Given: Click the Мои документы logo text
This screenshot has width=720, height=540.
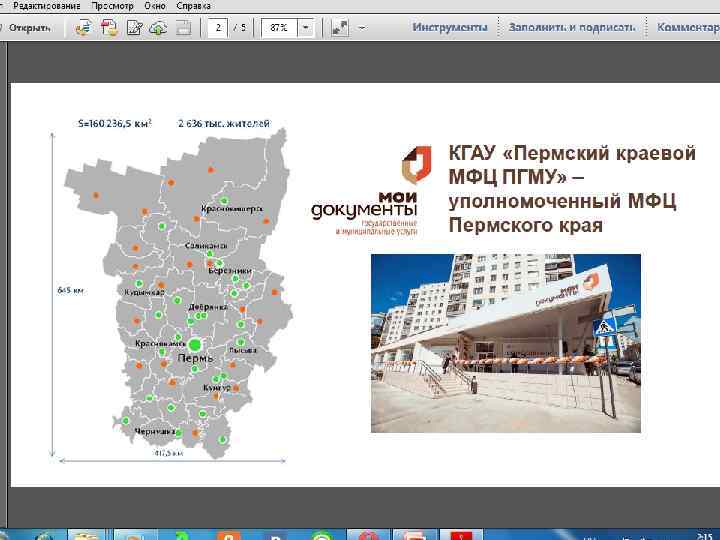Looking at the screenshot, I should [364, 205].
